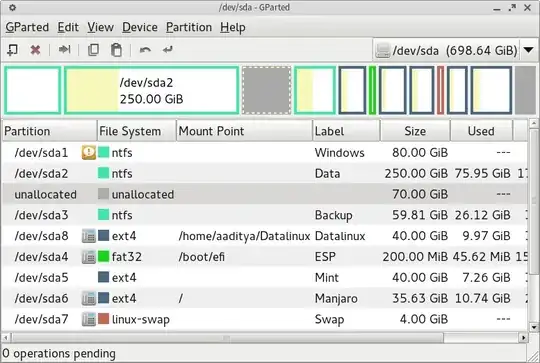540x363 pixels.
Task: Select the thin green fat32 block in the disk map
Action: pyautogui.click(x=372, y=90)
